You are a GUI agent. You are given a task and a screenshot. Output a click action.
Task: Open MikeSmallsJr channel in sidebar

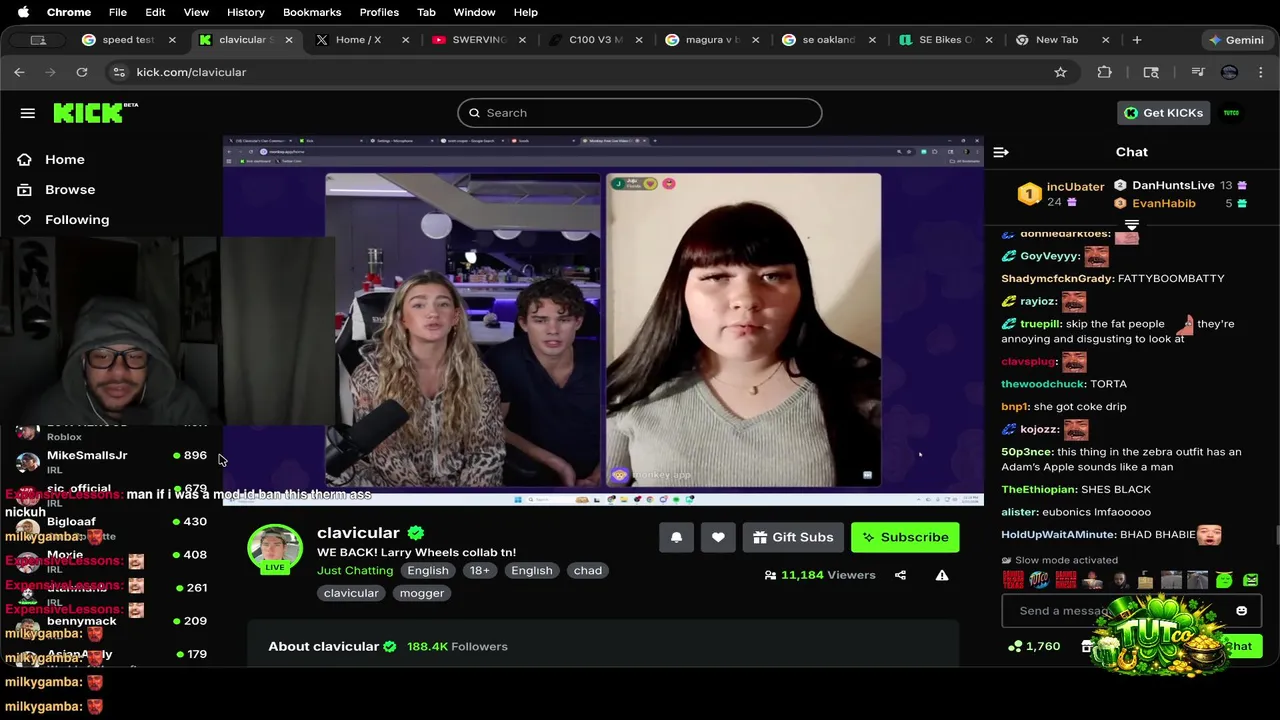pyautogui.click(x=110, y=462)
